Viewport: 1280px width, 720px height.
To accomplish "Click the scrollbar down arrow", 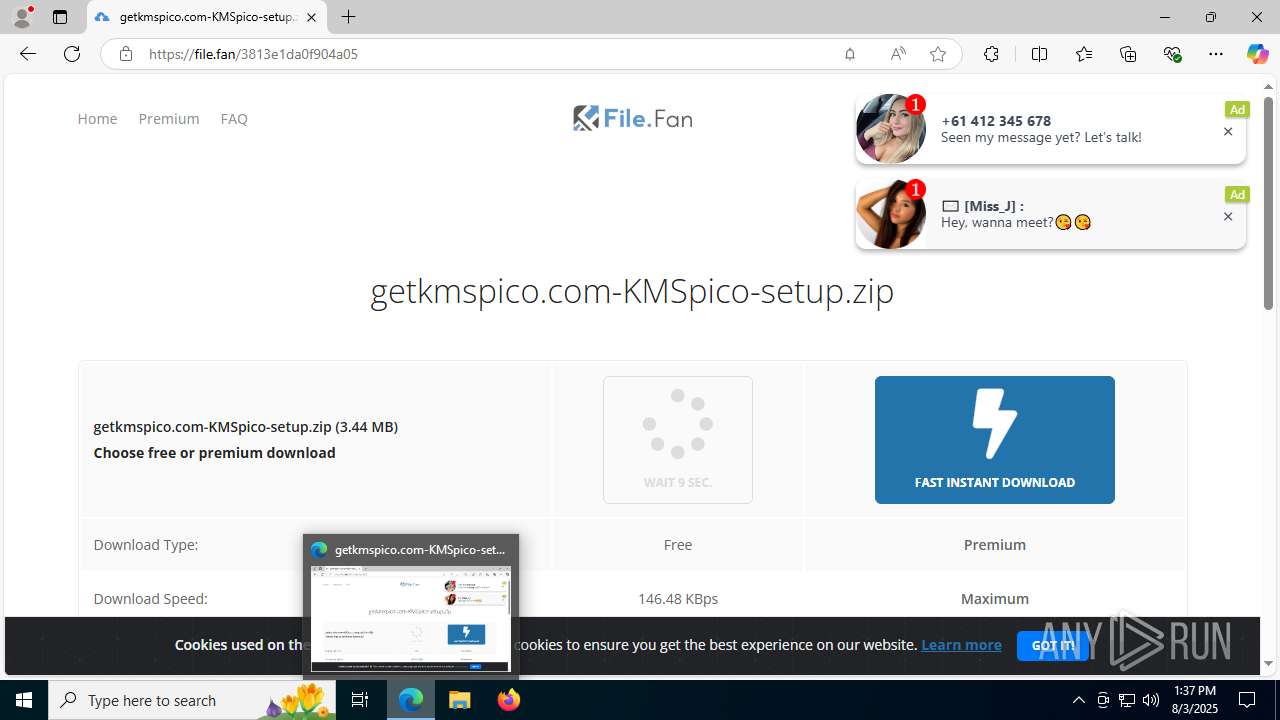I will click(x=1268, y=663).
